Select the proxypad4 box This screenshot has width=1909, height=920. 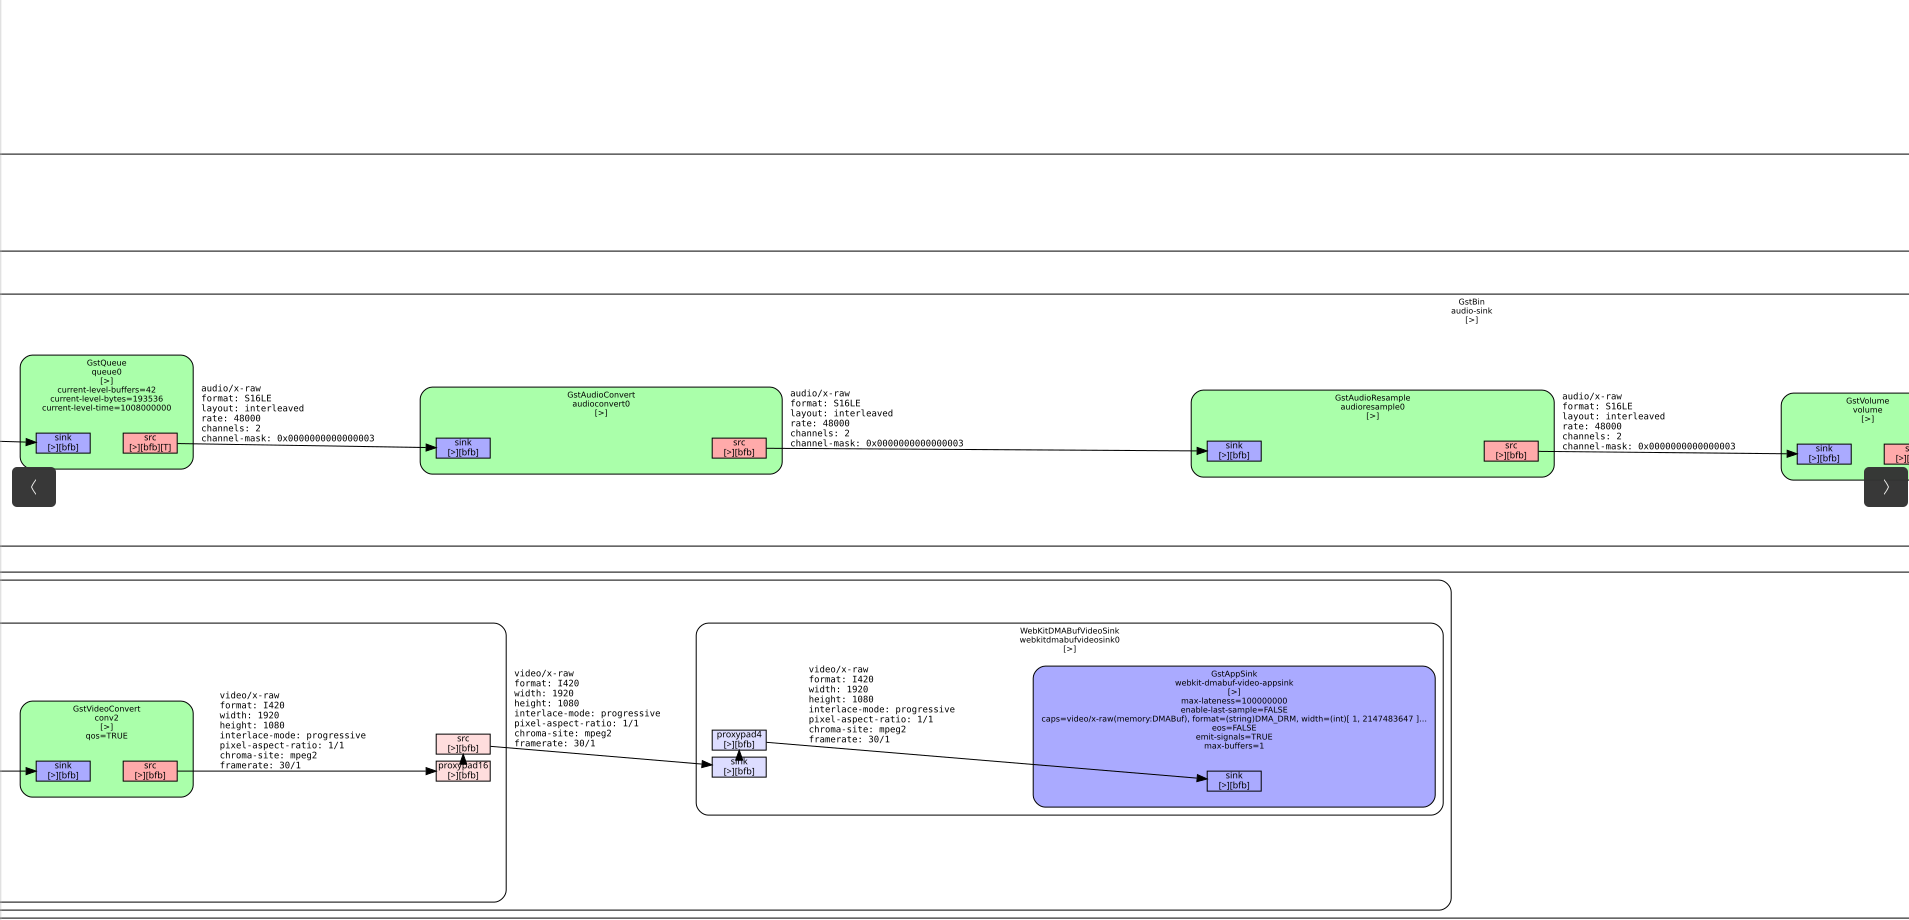[x=739, y=739]
